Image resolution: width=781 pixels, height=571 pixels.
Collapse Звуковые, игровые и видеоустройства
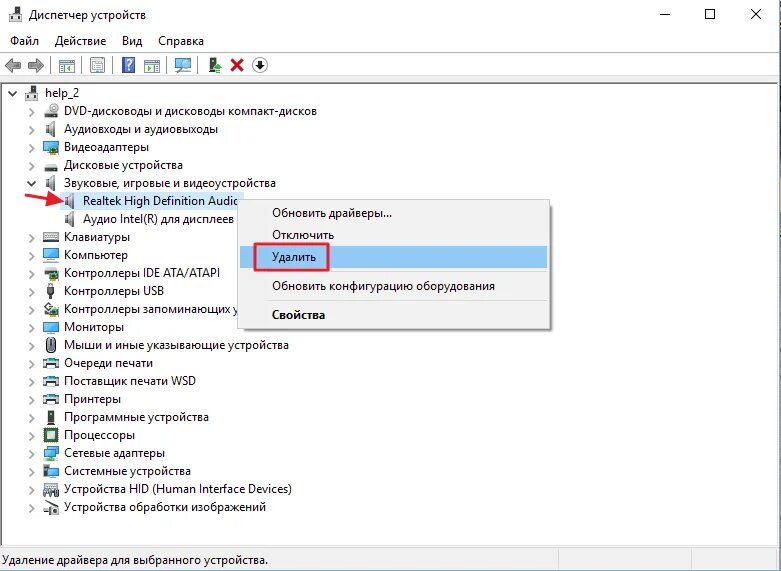pyautogui.click(x=31, y=183)
